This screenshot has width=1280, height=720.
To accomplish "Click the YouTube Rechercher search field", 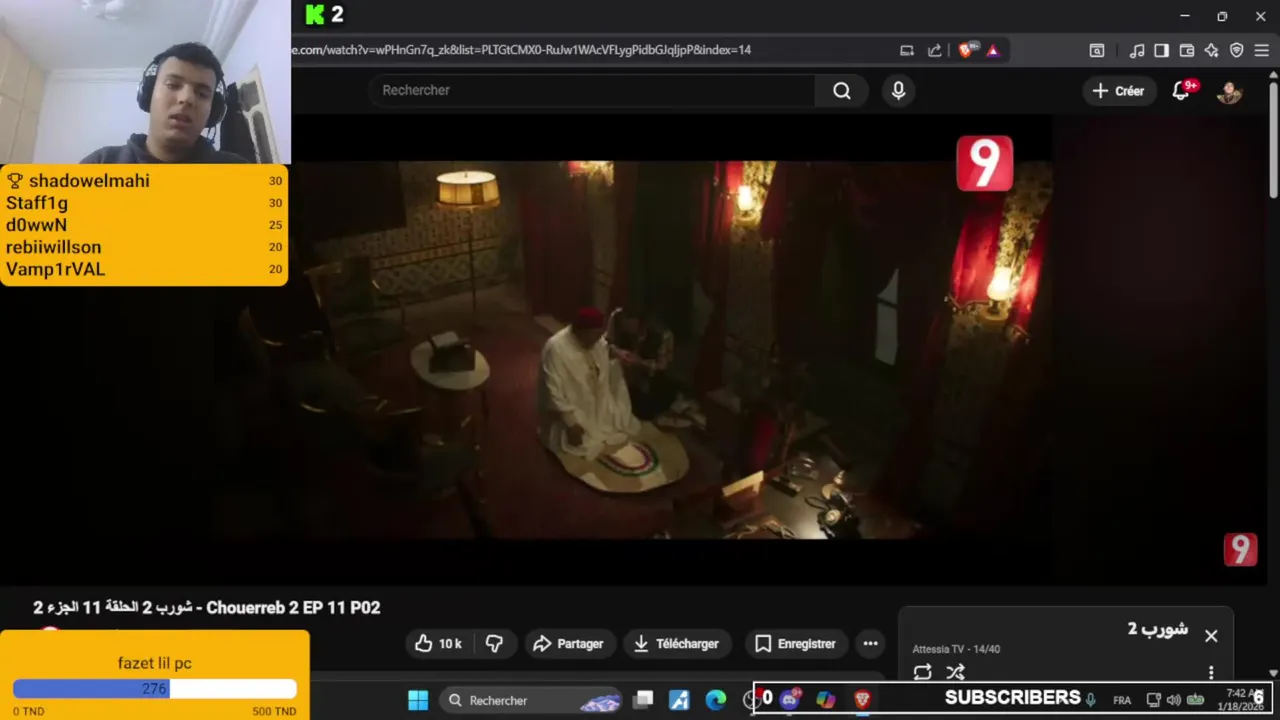I will click(x=592, y=90).
